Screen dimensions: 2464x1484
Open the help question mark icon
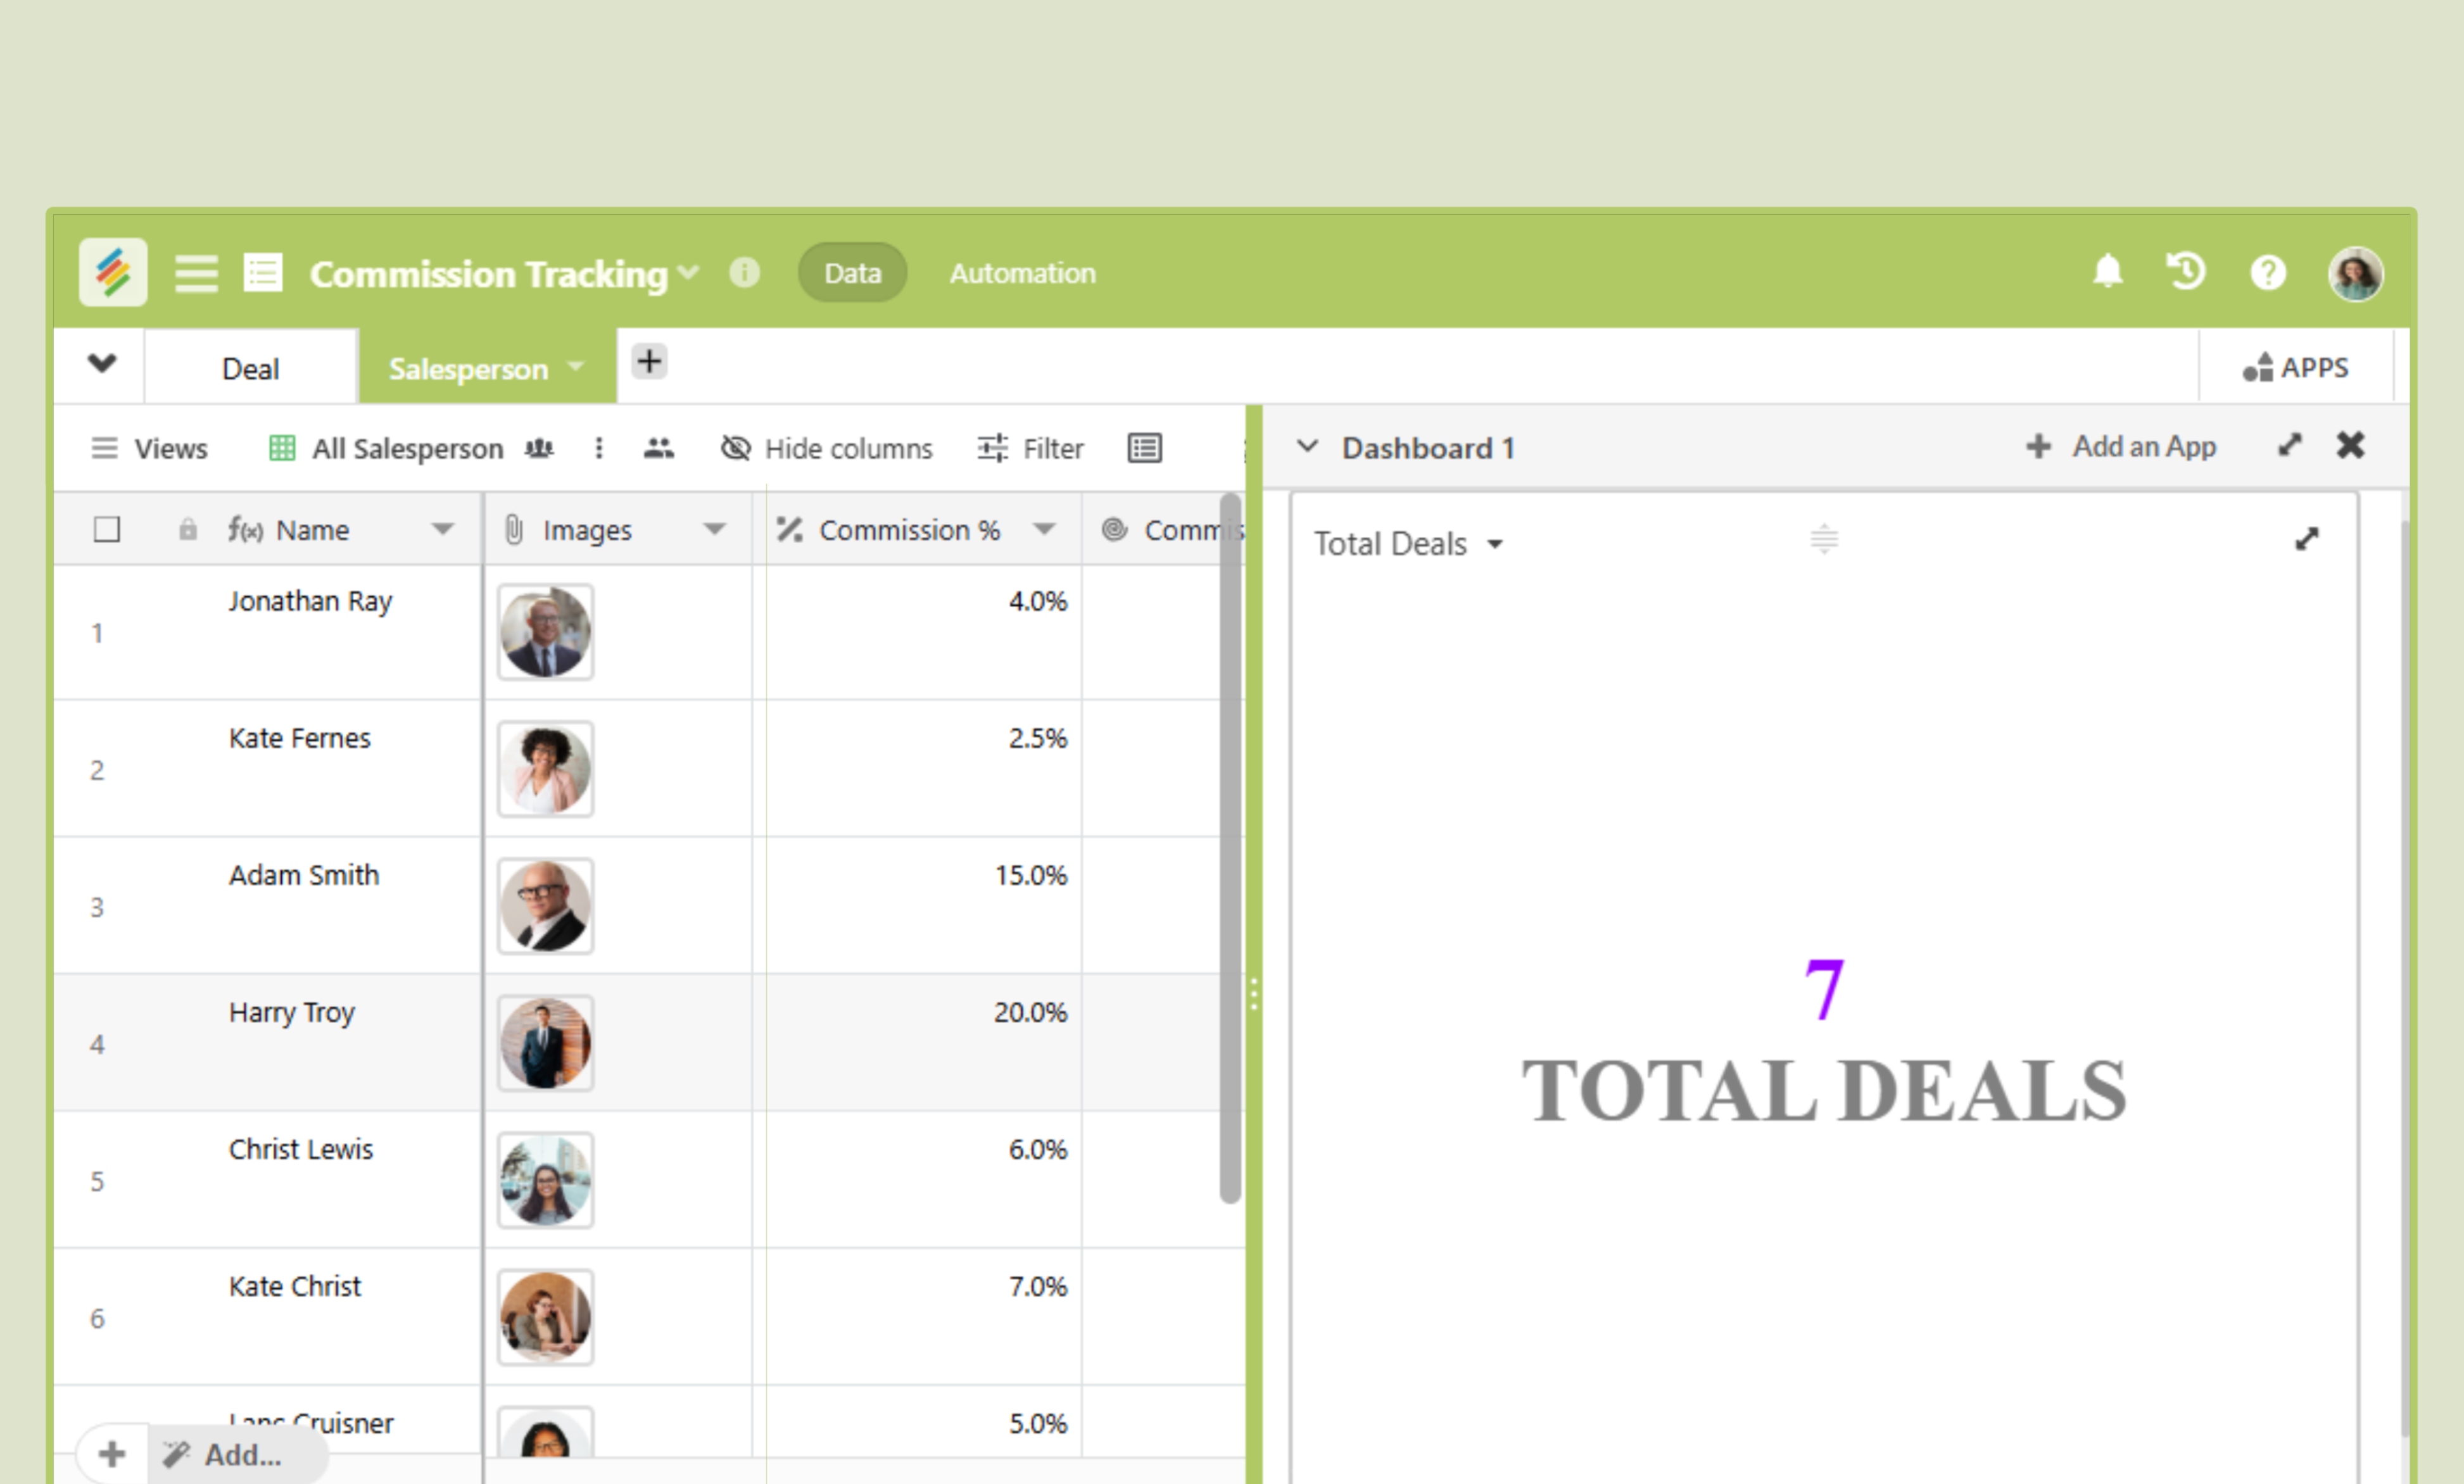pyautogui.click(x=2268, y=272)
